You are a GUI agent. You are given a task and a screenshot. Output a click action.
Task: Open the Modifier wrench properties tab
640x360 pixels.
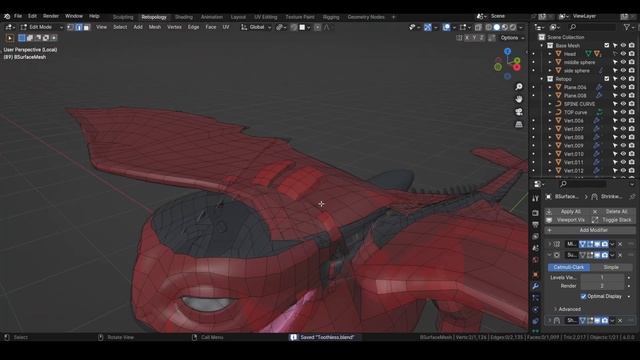pyautogui.click(x=536, y=286)
